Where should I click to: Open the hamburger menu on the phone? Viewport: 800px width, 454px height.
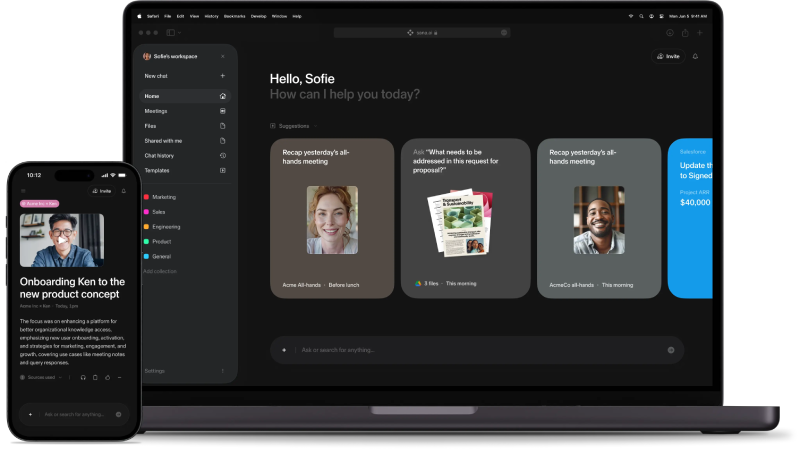pos(23,191)
